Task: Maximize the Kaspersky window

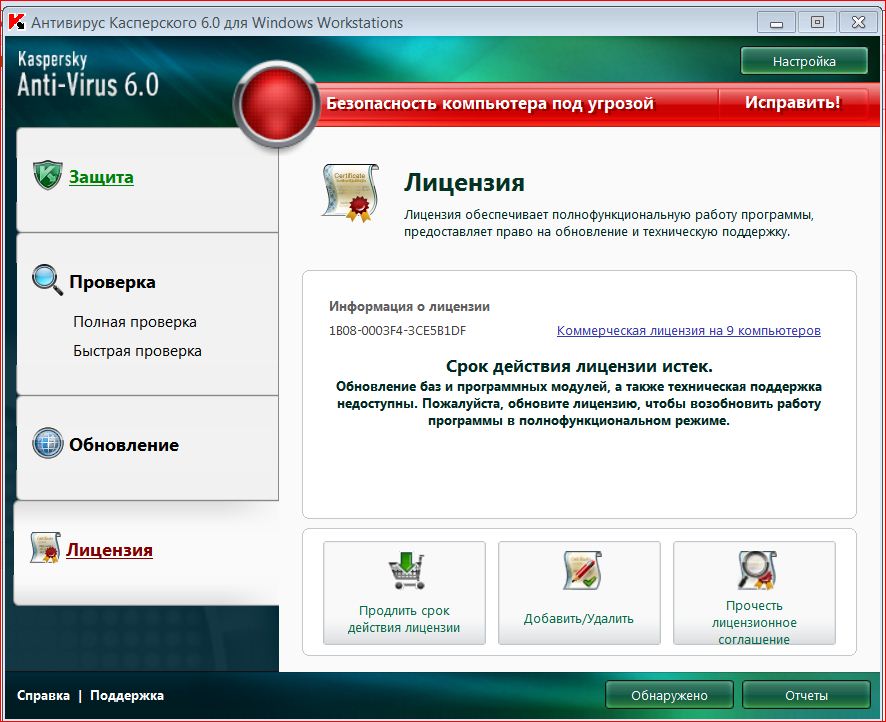Action: coord(817,23)
